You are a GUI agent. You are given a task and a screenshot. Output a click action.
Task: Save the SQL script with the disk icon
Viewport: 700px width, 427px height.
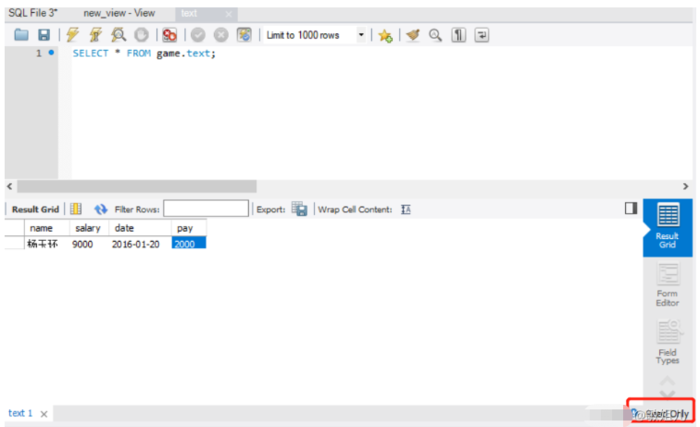(44, 35)
